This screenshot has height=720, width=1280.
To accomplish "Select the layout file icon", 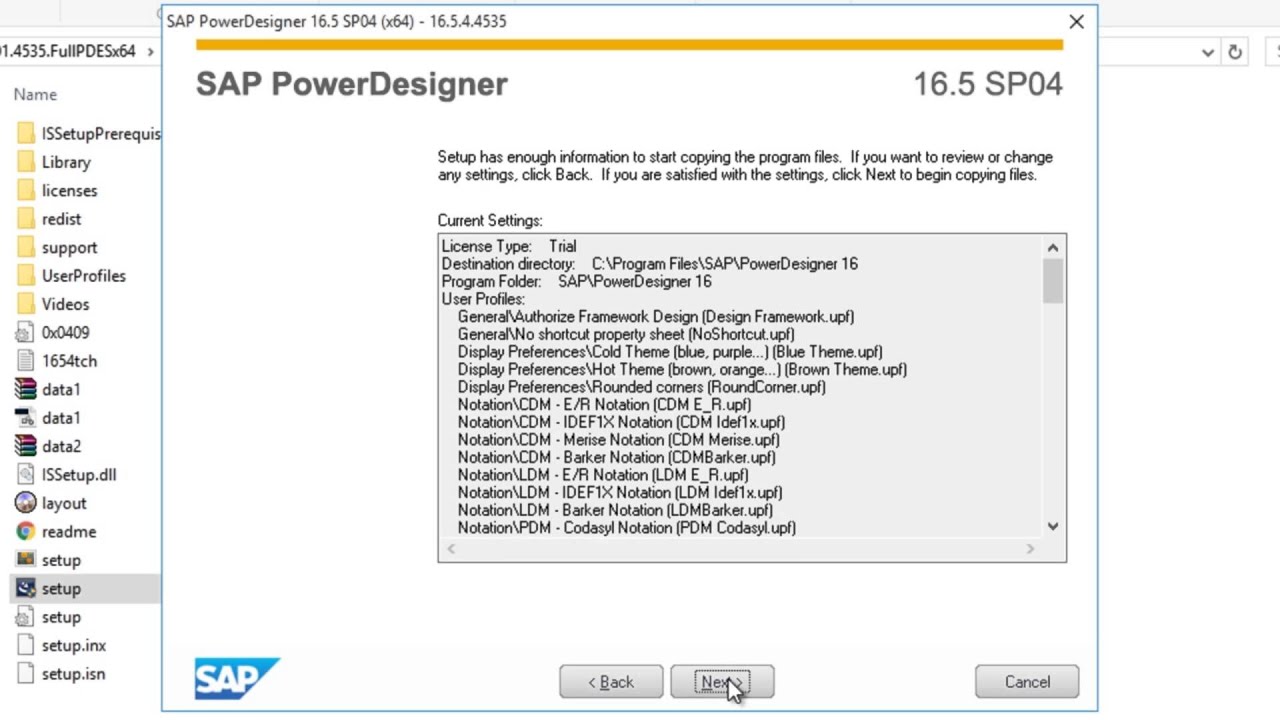I will [x=26, y=503].
